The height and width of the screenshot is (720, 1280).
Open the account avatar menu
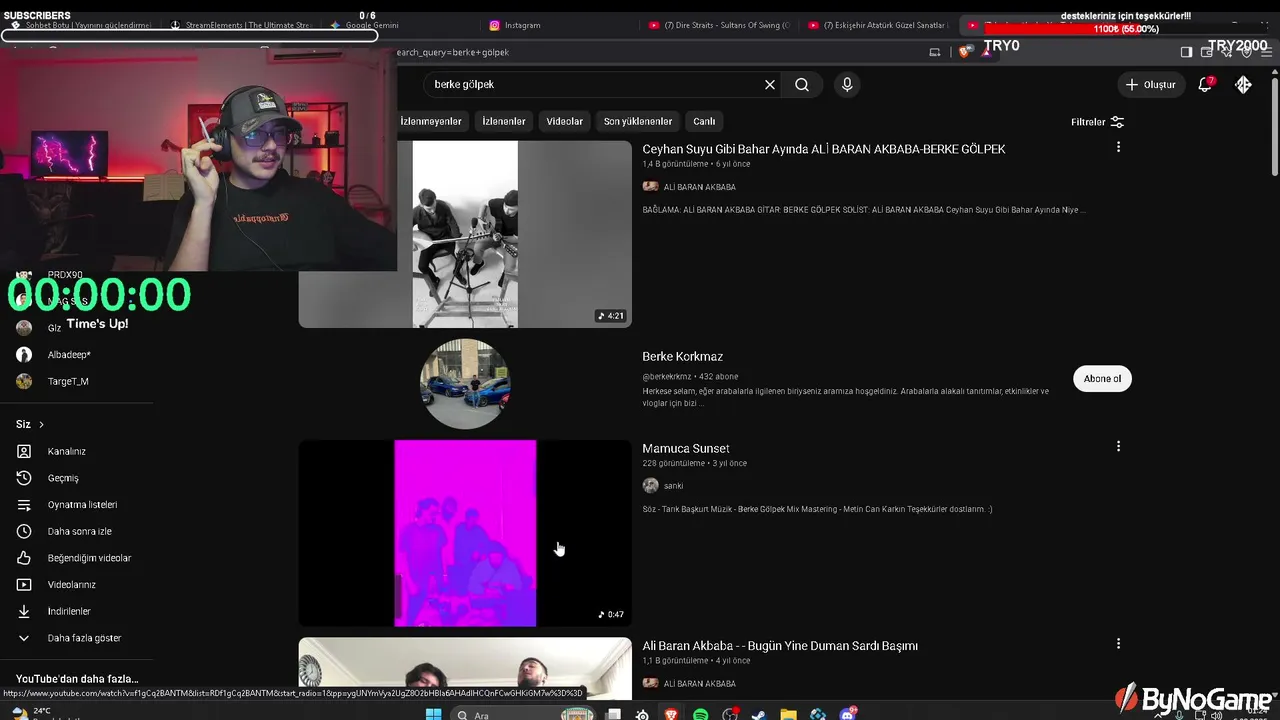tap(1243, 85)
